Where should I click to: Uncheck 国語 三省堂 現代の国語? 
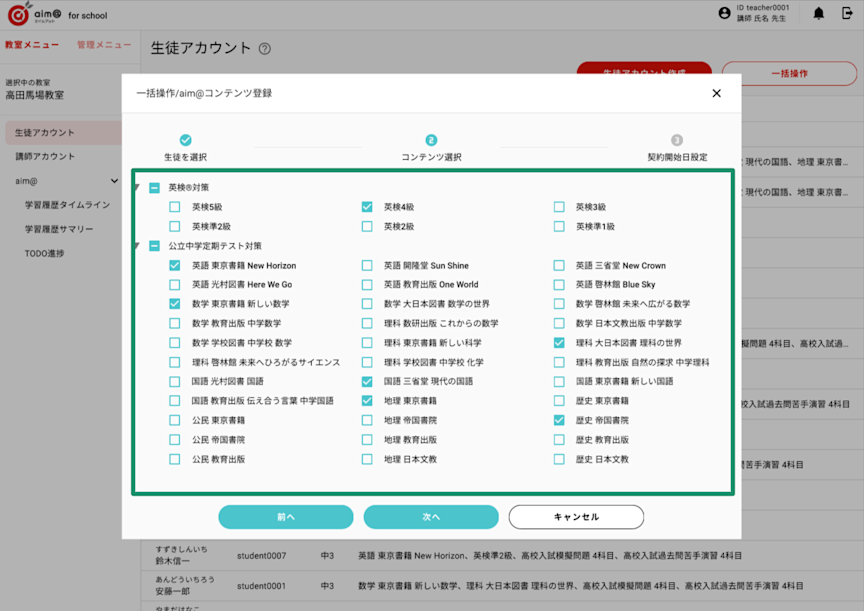367,381
